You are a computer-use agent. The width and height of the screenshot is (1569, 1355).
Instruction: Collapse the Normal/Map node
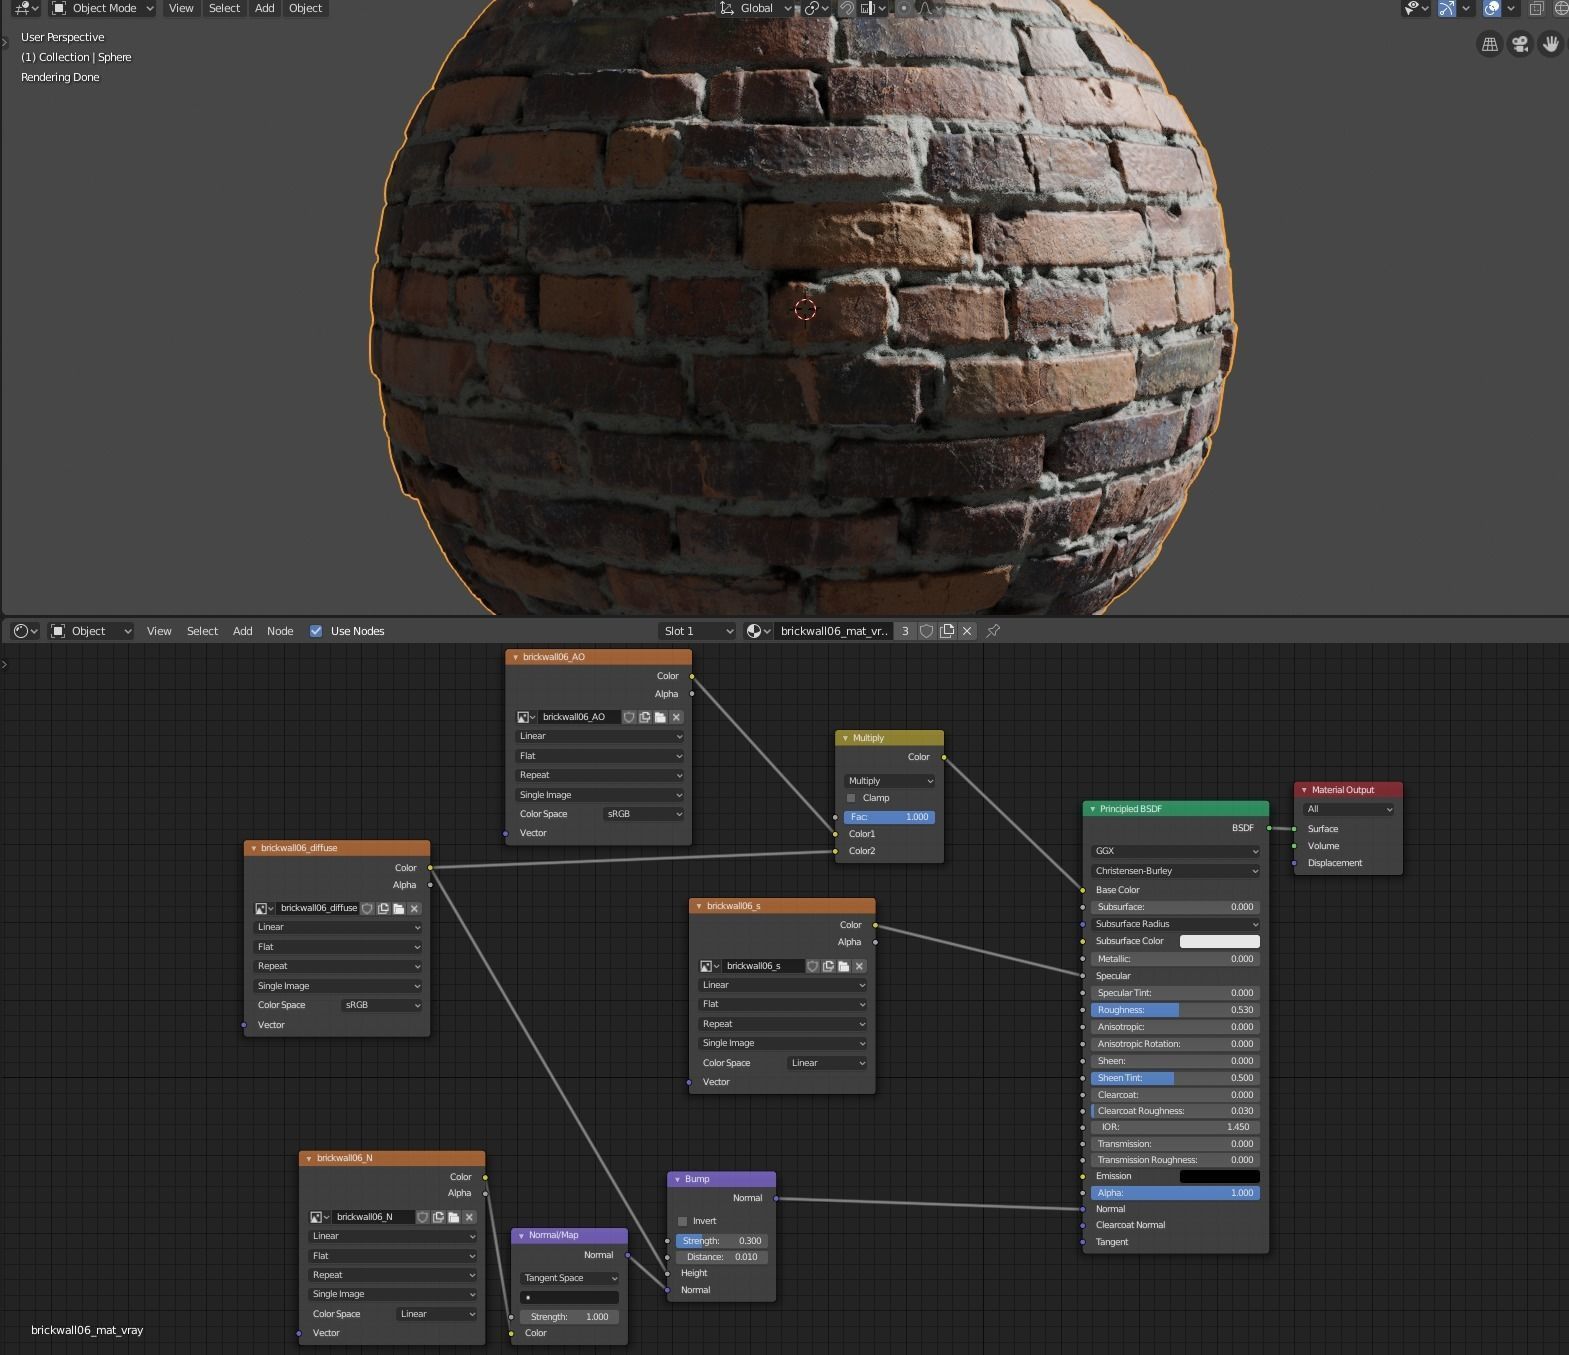point(521,1235)
